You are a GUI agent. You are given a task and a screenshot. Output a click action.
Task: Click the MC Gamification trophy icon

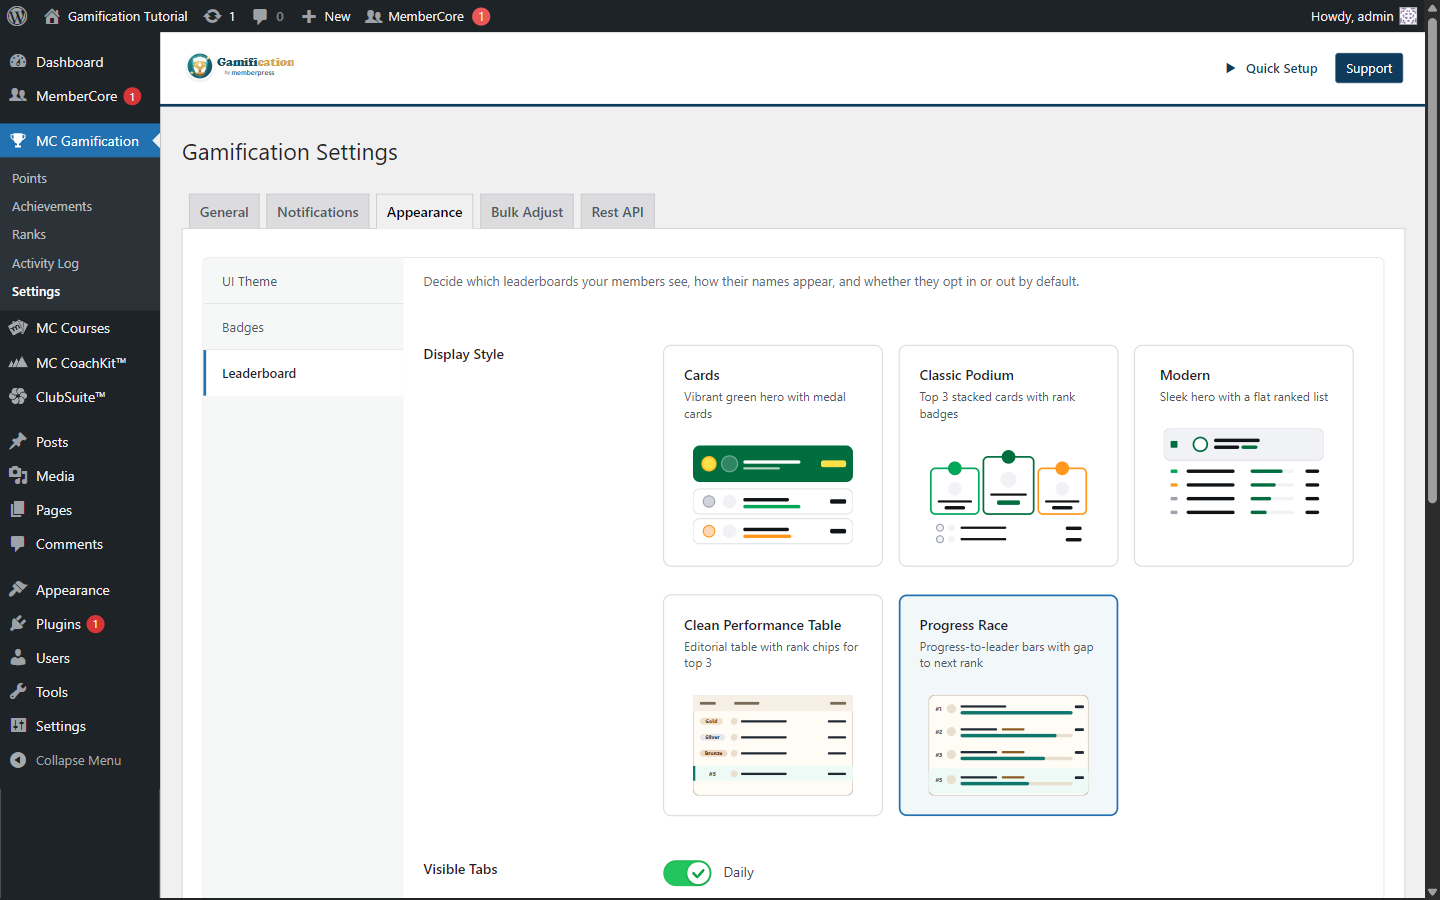[x=18, y=140]
